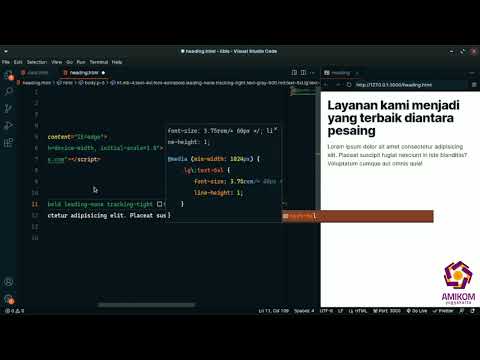
Task: Click the feedback icon in status bar
Action: pyautogui.click(x=462, y=311)
